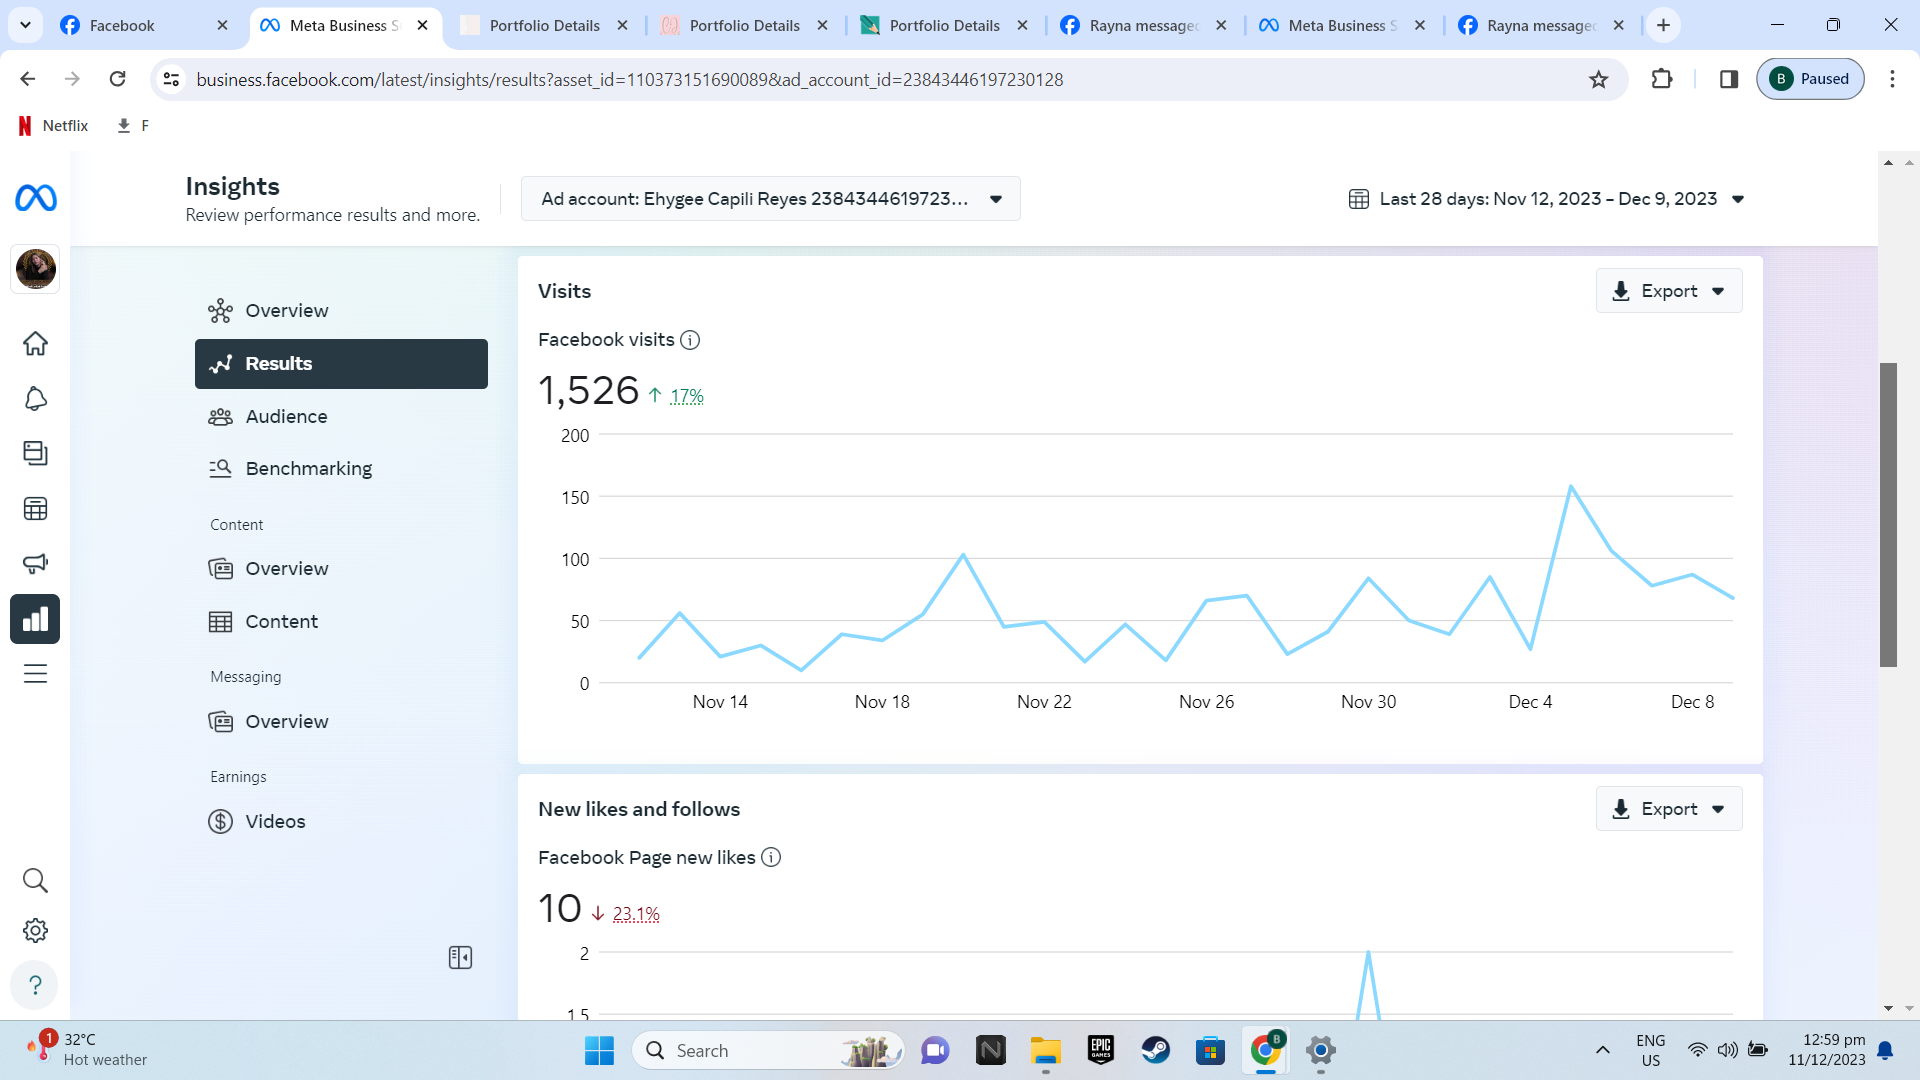Expand the Visits Export dropdown
Screen dimensions: 1920x1080
tap(1668, 291)
